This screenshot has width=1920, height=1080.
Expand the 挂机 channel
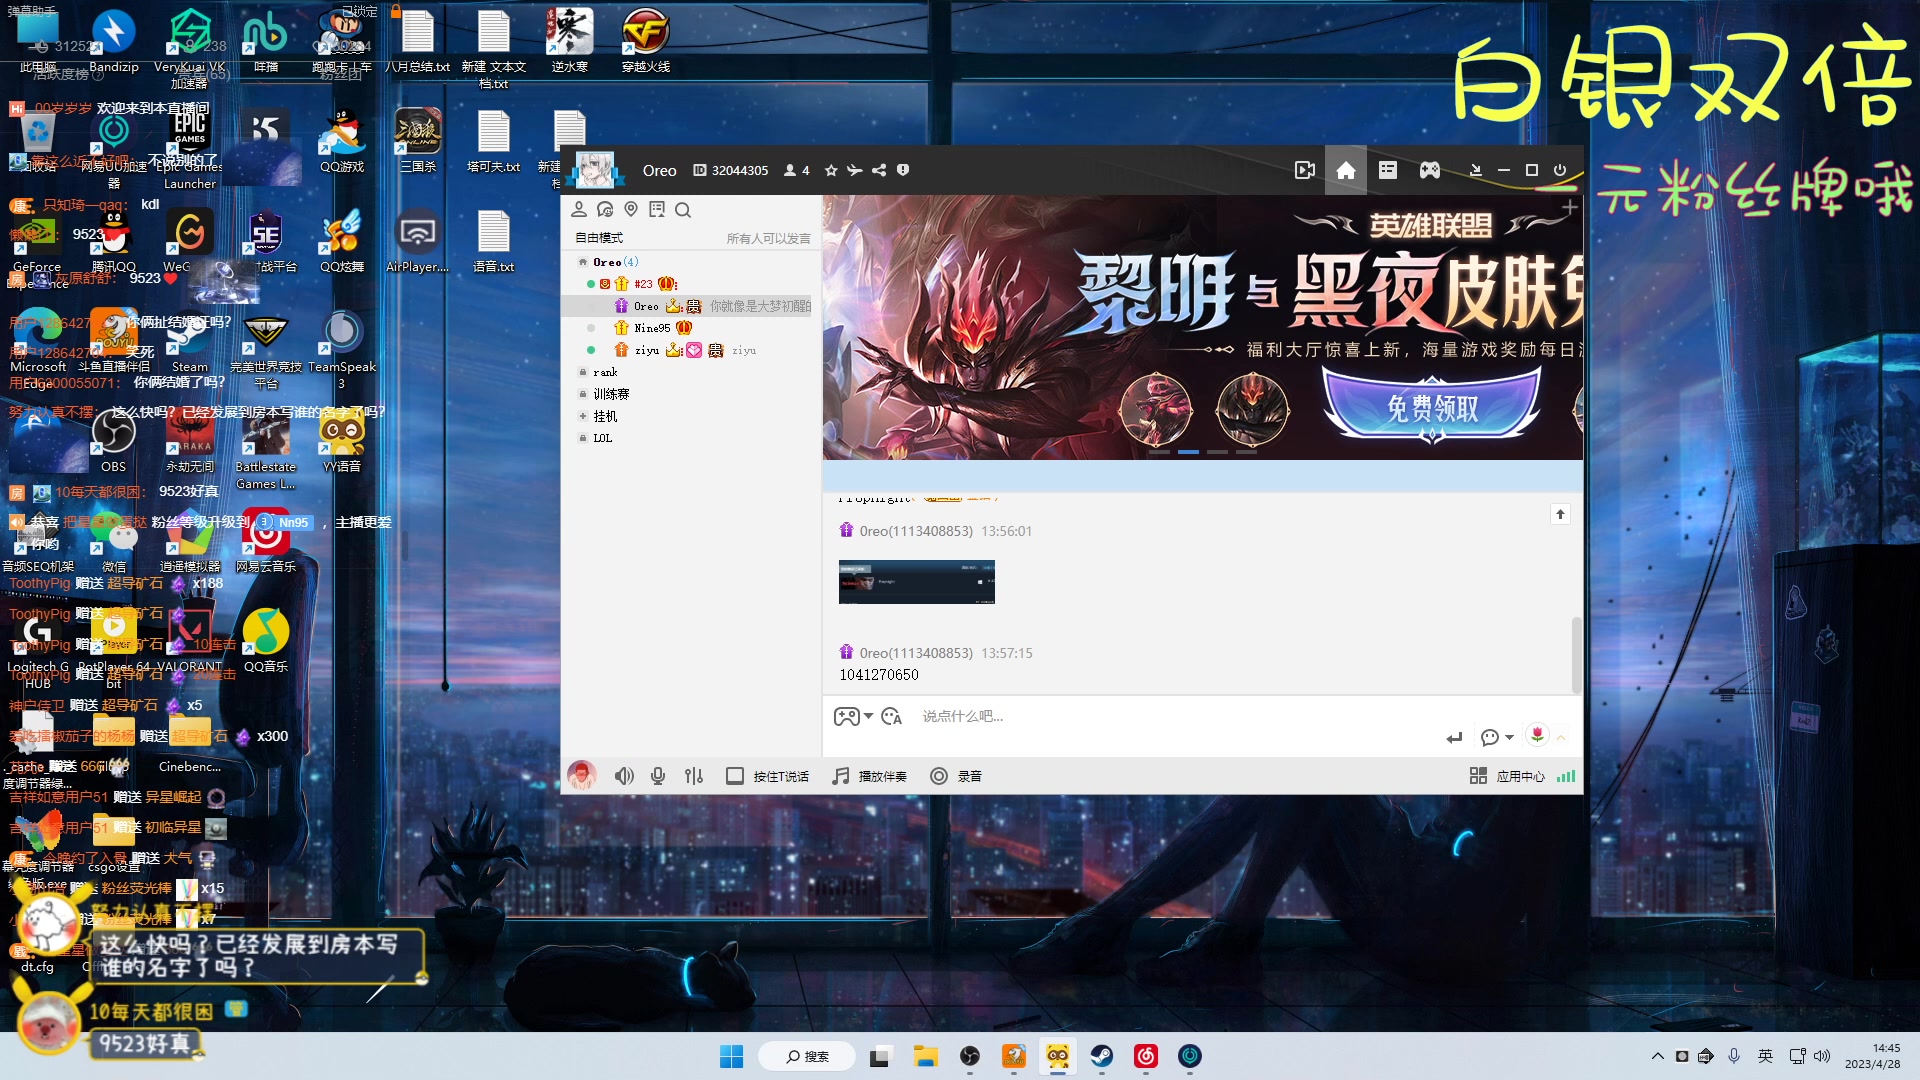coord(583,416)
